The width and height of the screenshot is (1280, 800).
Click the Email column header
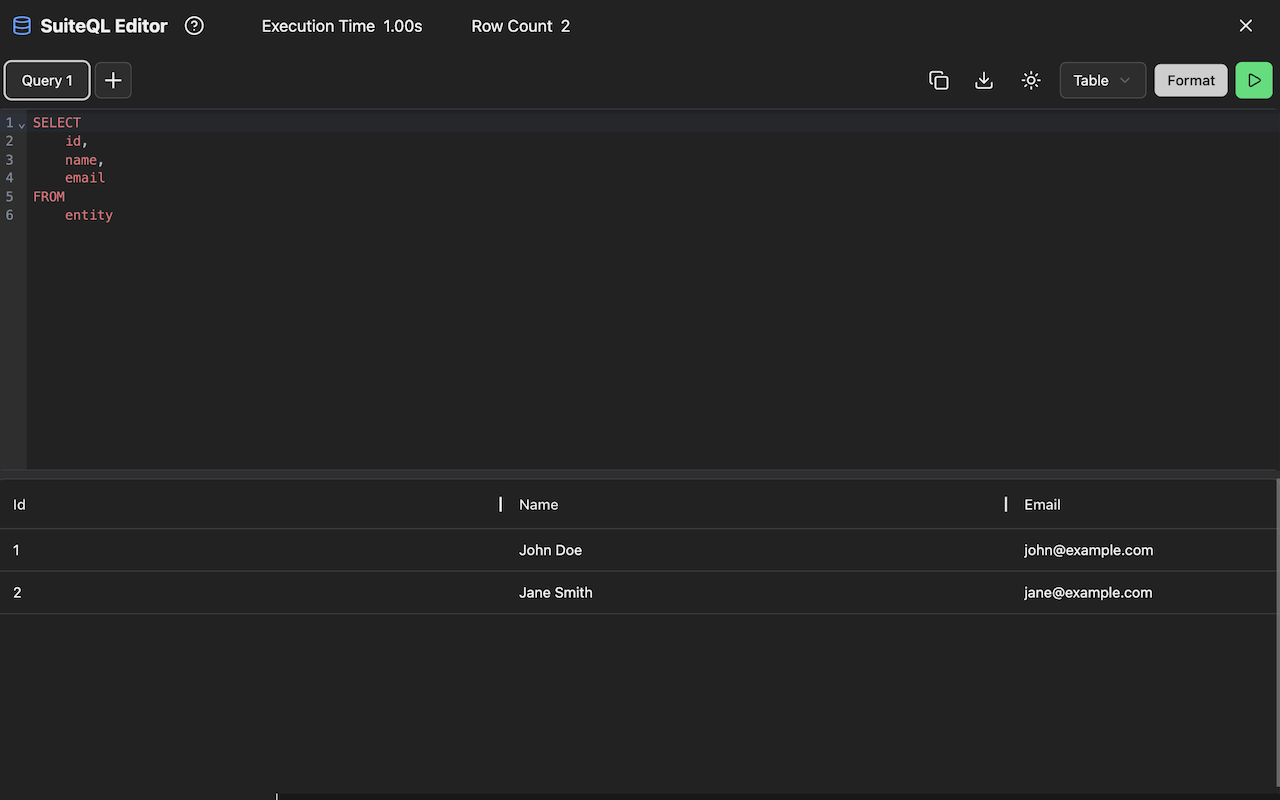coord(1144,504)
